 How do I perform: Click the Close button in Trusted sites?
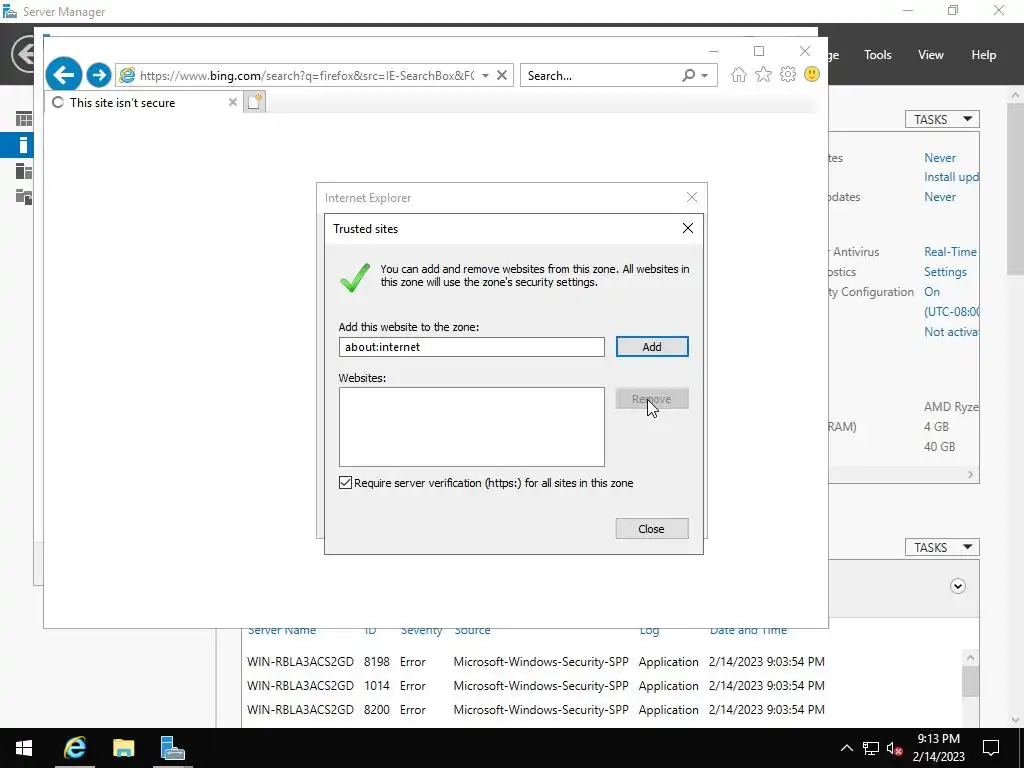[652, 529]
